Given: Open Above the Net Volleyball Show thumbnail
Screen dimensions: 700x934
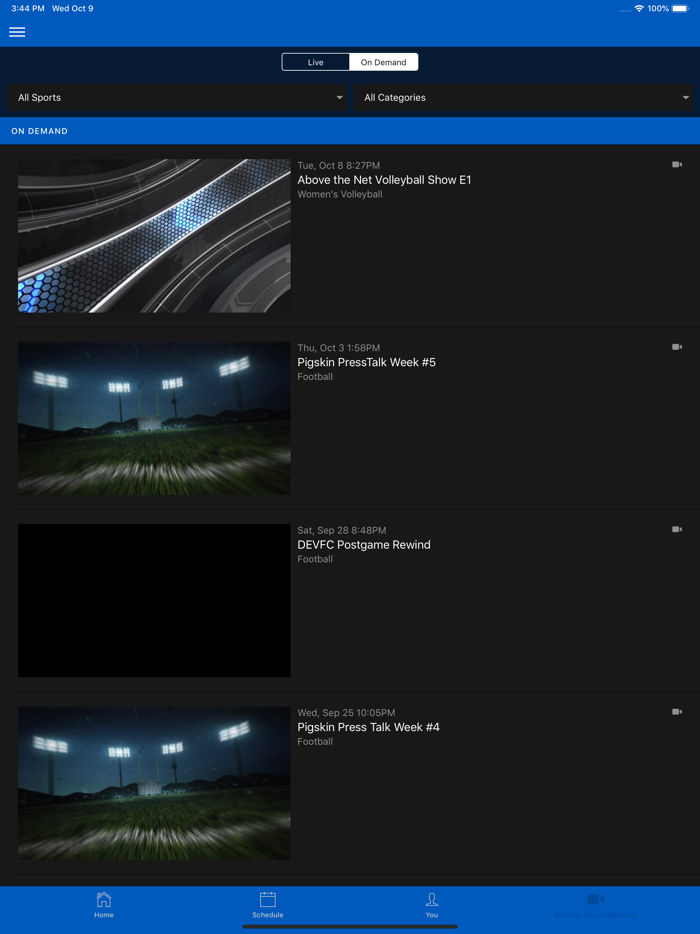Looking at the screenshot, I should click(154, 236).
